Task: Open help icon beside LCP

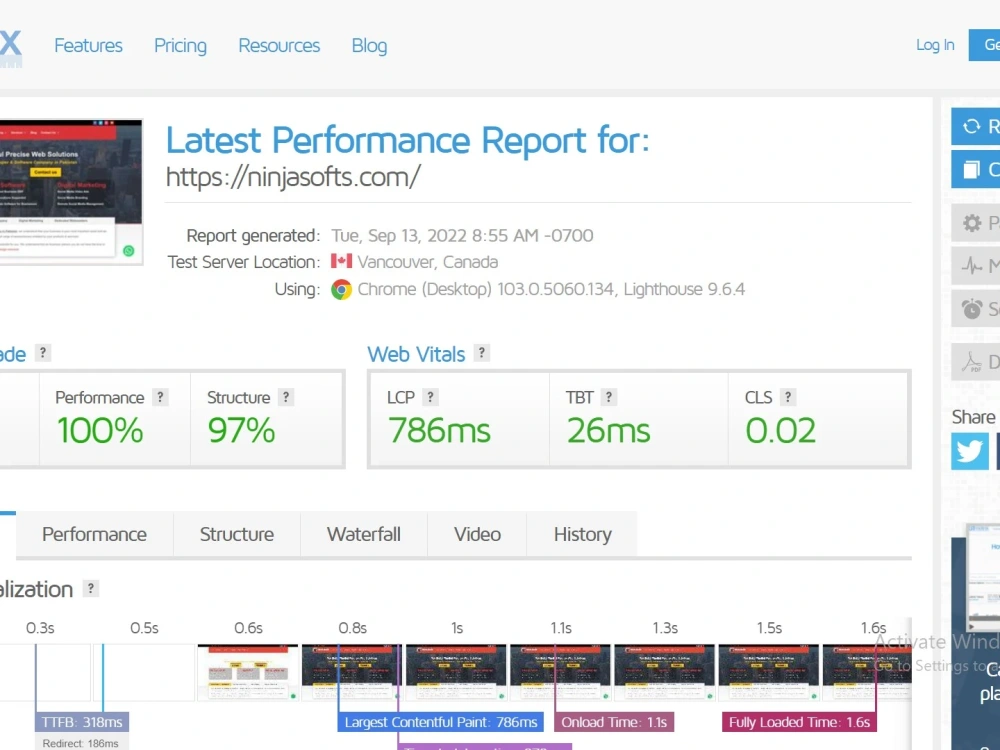Action: (x=430, y=397)
